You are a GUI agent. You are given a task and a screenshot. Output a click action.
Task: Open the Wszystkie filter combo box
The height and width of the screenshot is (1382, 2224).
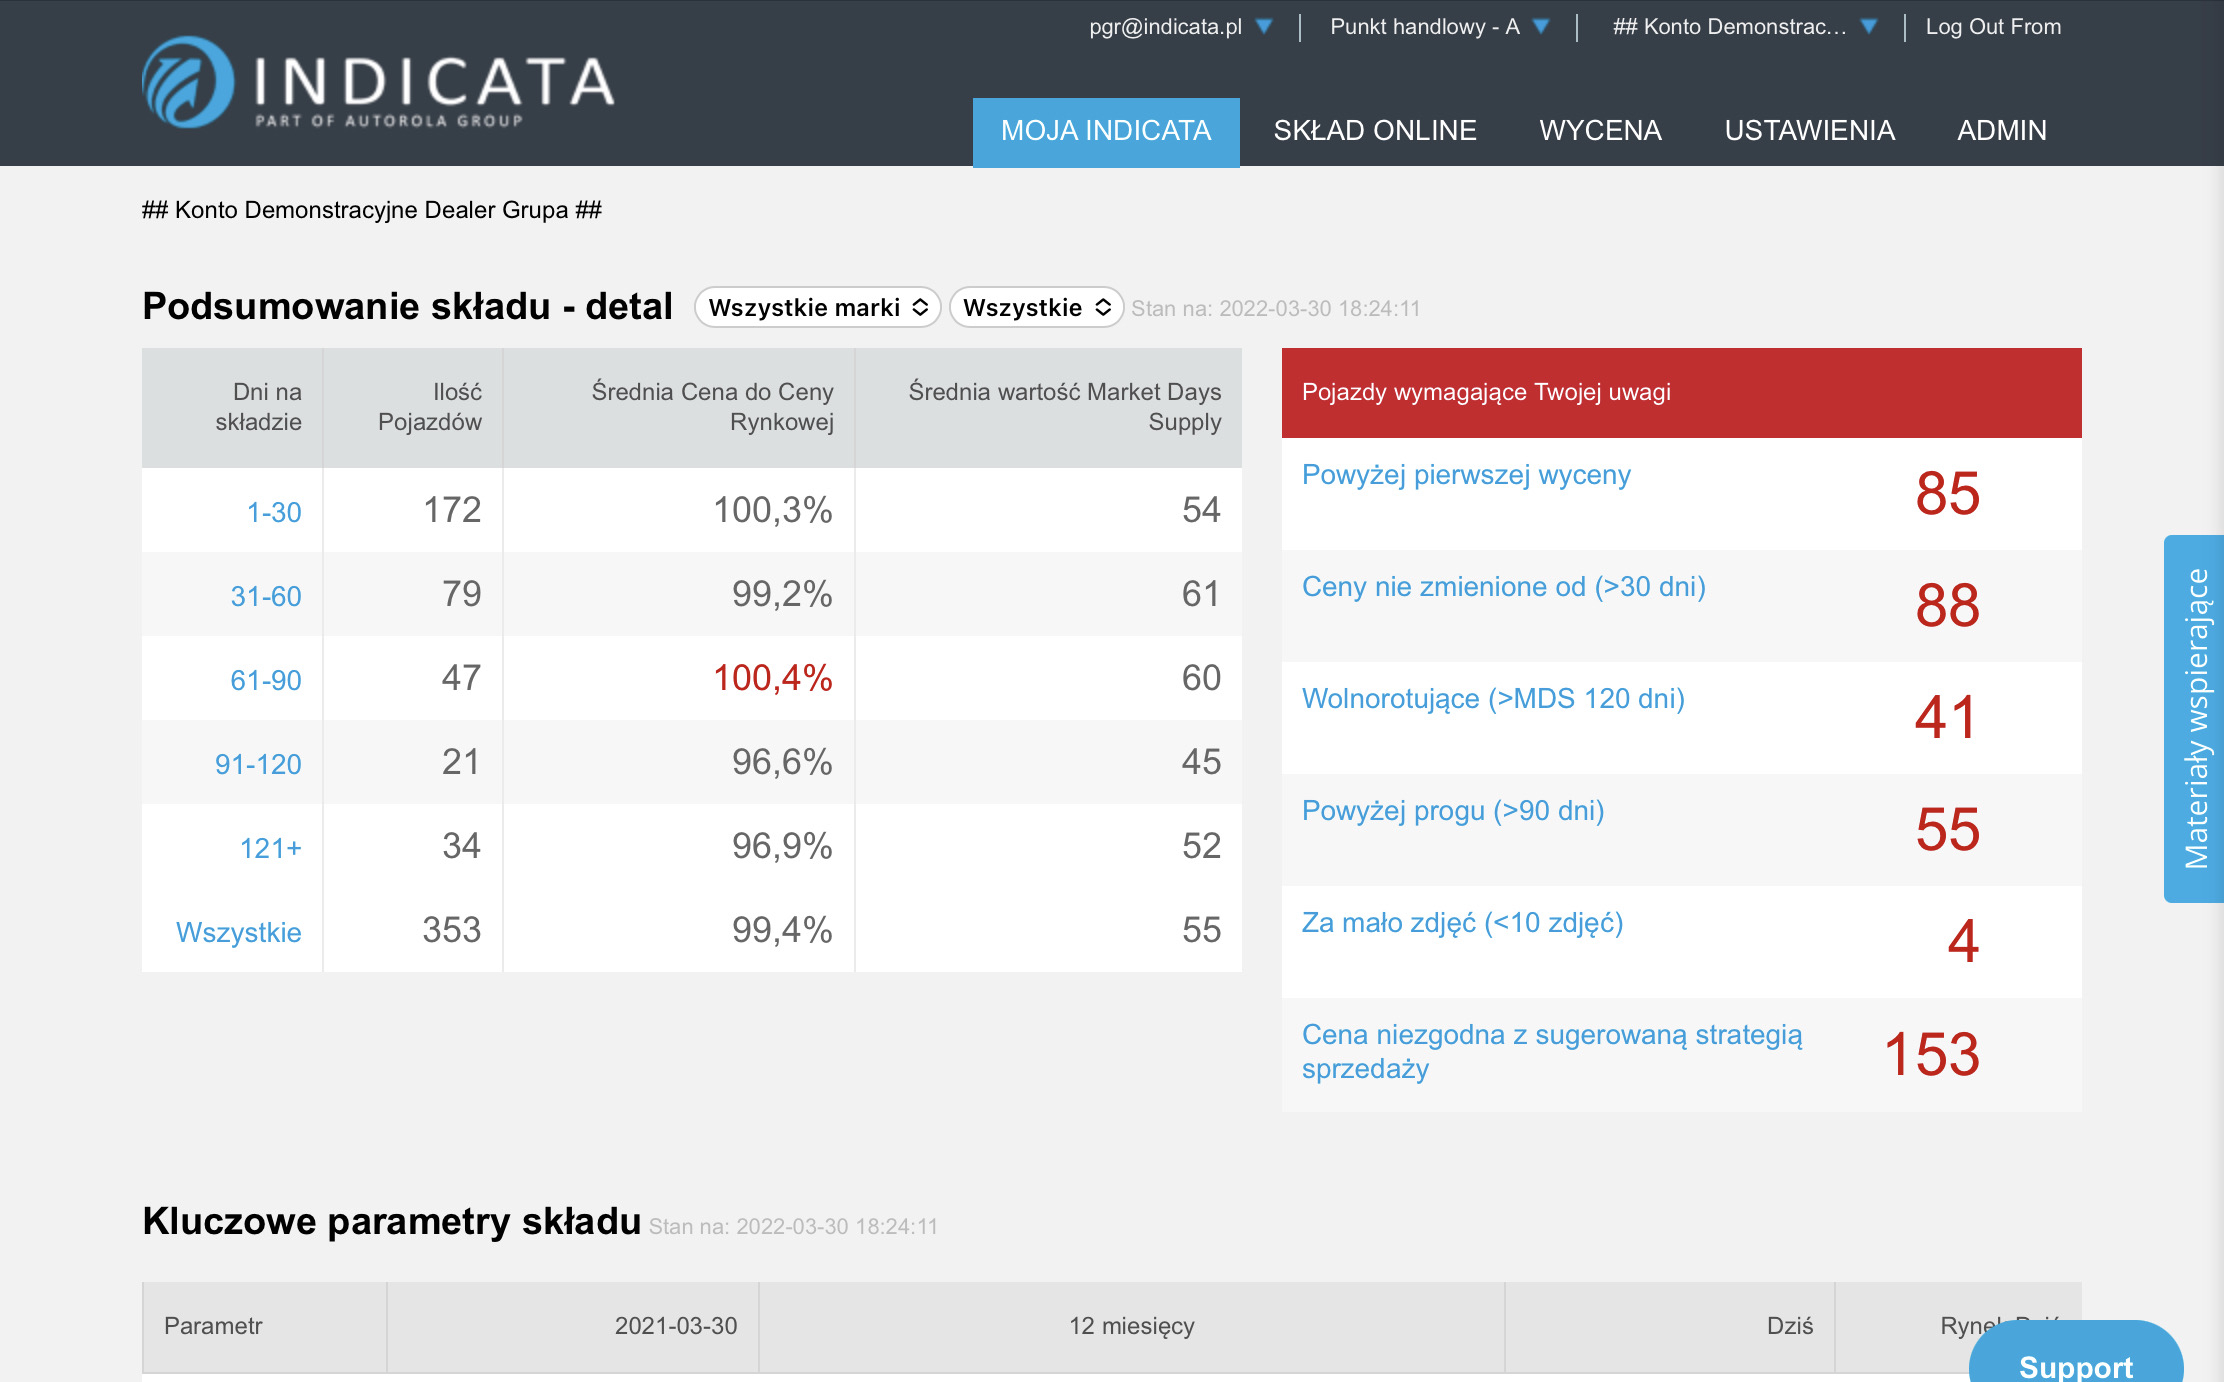1036,307
